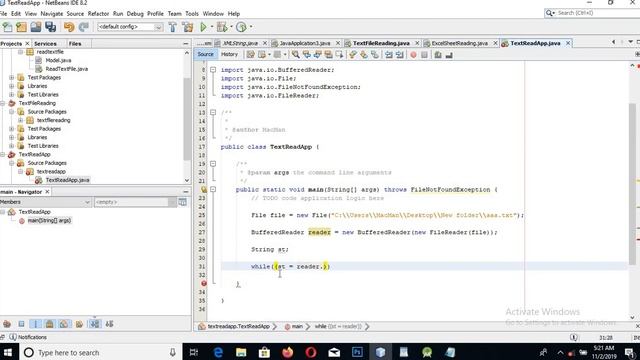Expand the textfilereading package node
The width and height of the screenshot is (640, 360).
click(20, 120)
